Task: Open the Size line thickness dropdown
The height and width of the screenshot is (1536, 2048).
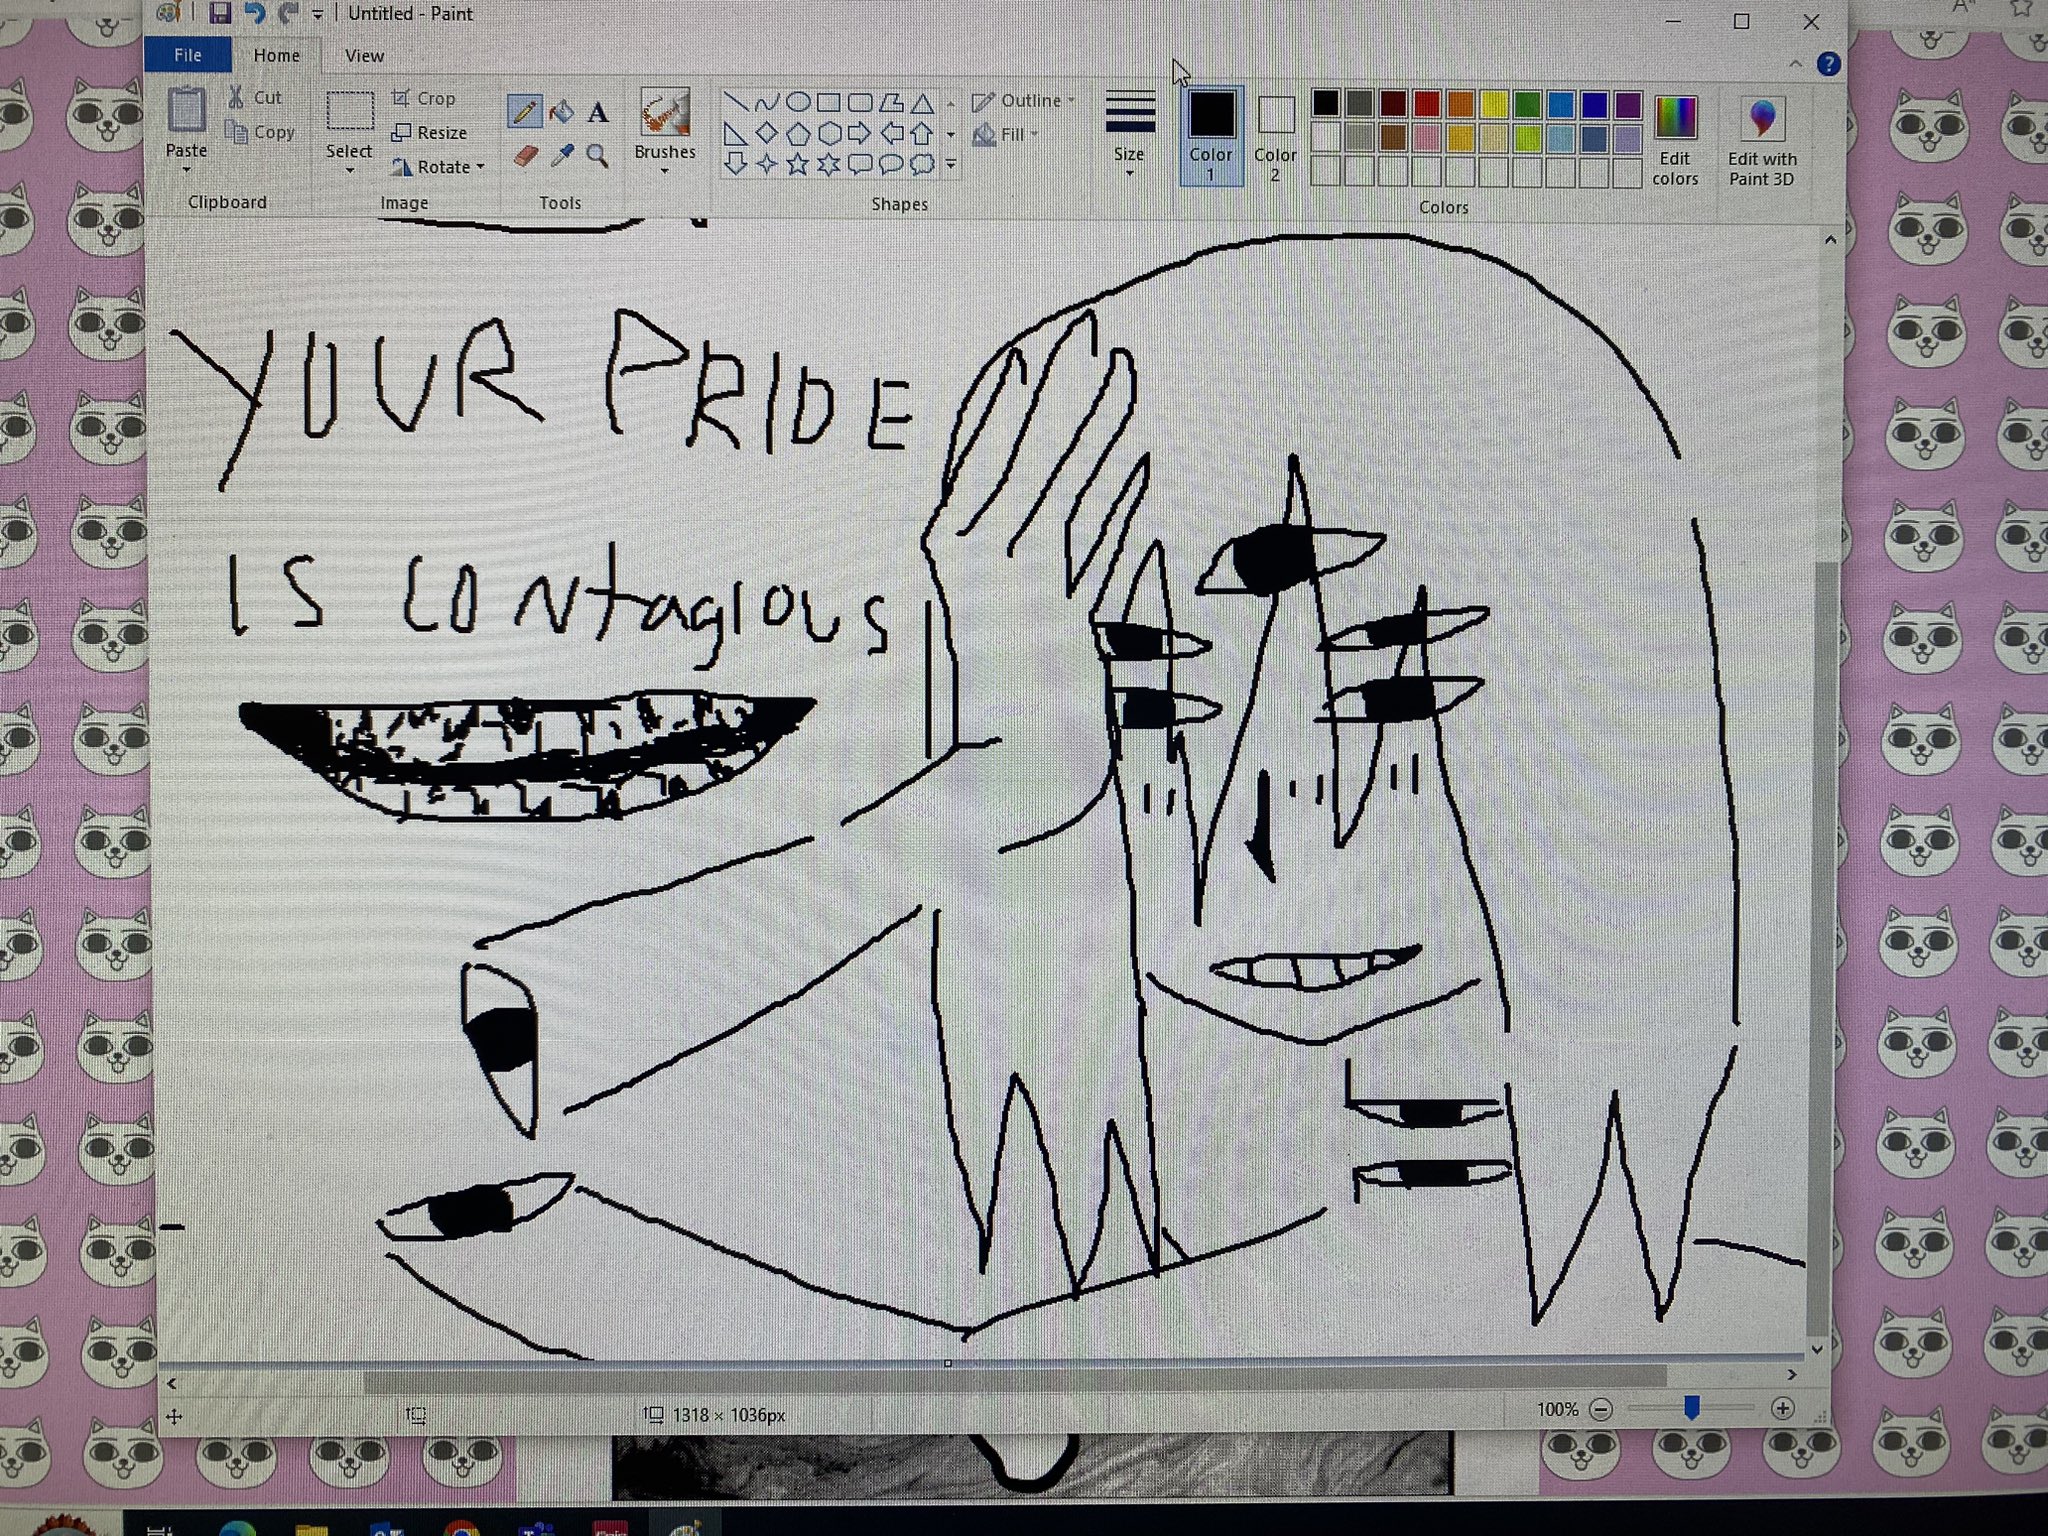Action: [1129, 130]
